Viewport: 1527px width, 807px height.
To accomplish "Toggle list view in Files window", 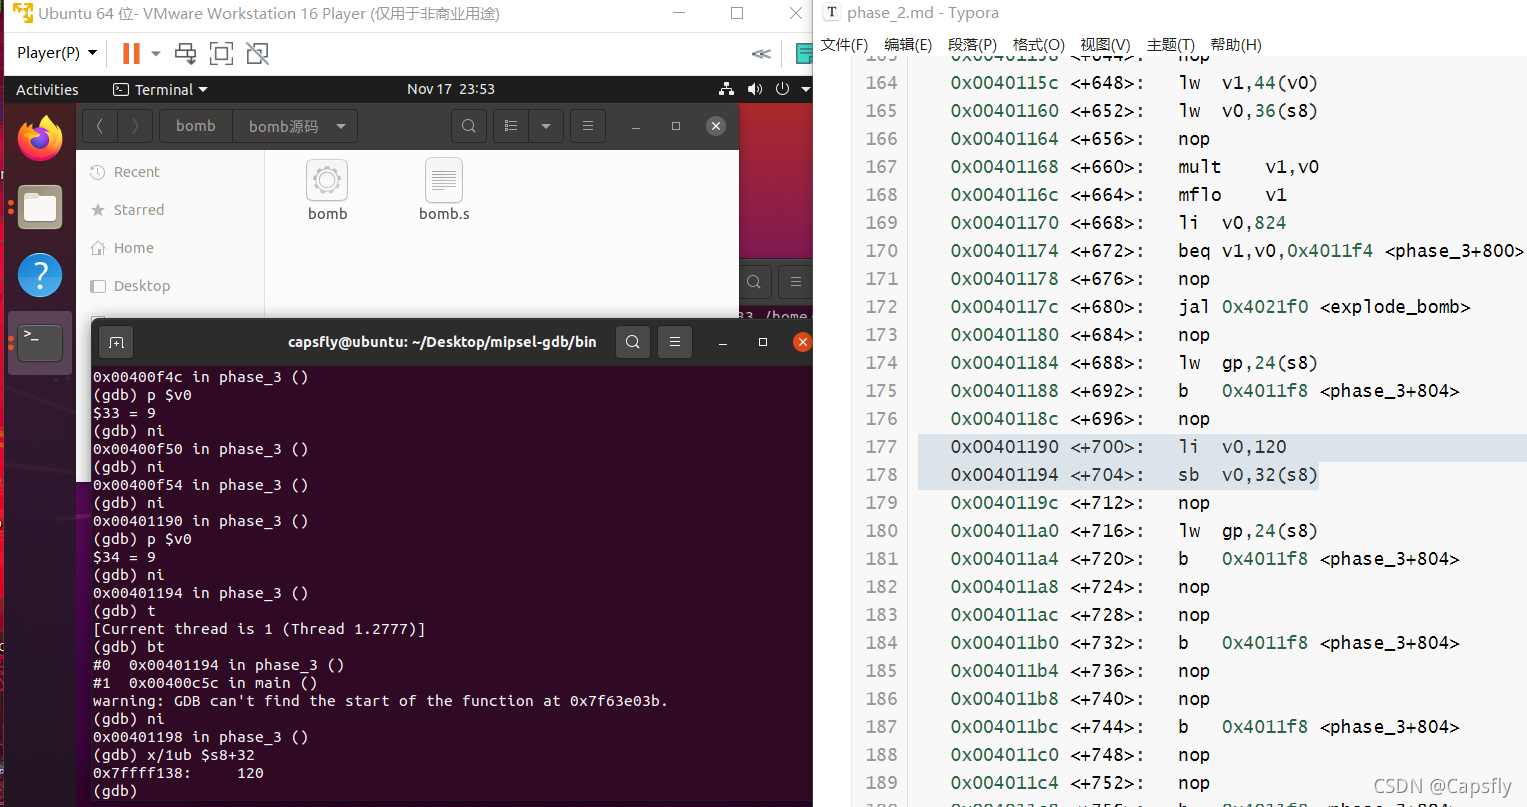I will (511, 126).
